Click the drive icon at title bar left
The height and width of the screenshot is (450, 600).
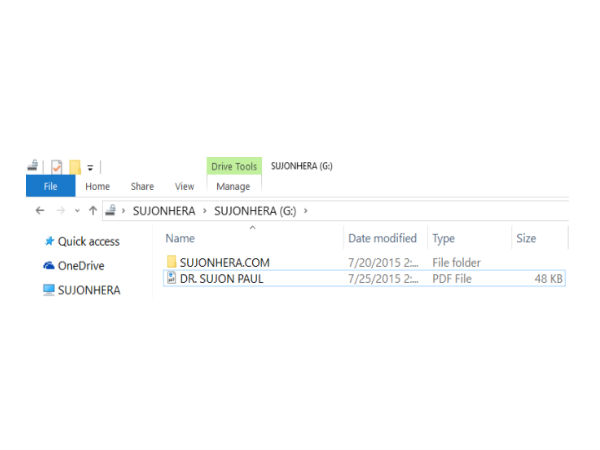[33, 166]
